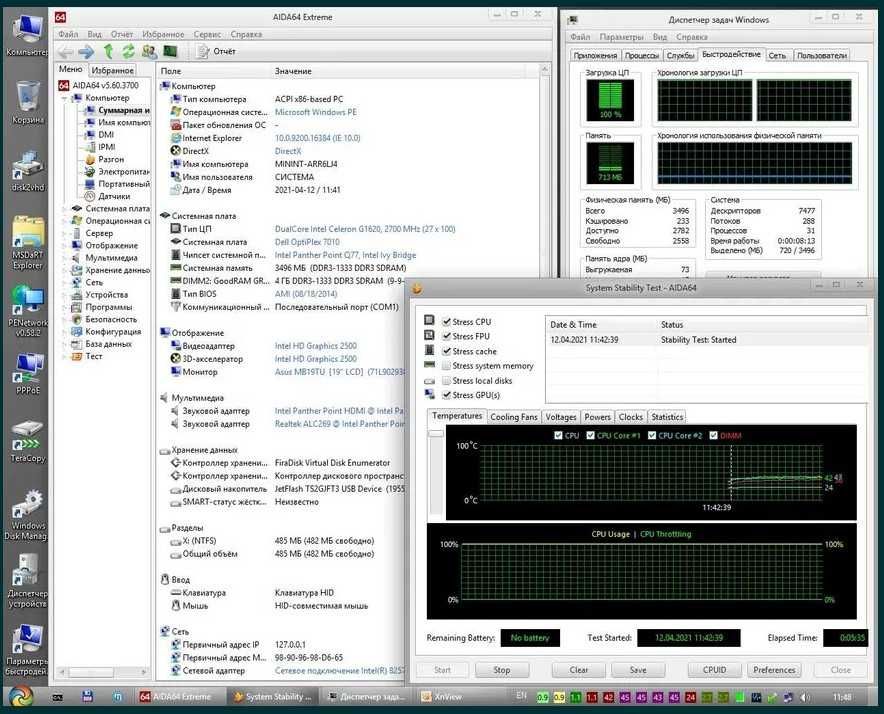Click the Save button in Stability Test
This screenshot has width=884, height=714.
tap(638, 670)
